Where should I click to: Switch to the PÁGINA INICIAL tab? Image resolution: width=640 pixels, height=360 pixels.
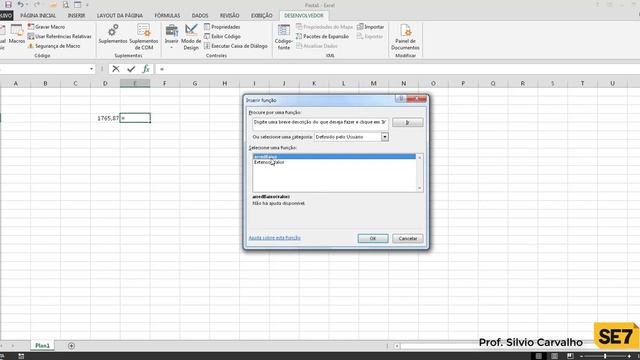(38, 16)
